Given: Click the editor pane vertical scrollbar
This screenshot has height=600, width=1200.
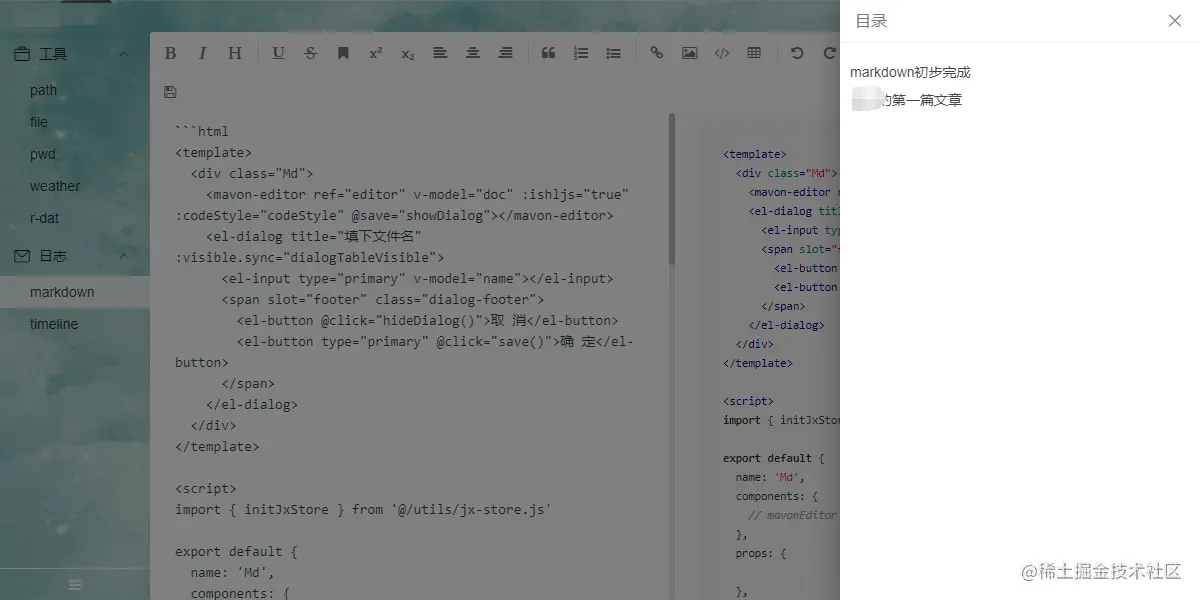Looking at the screenshot, I should (672, 190).
